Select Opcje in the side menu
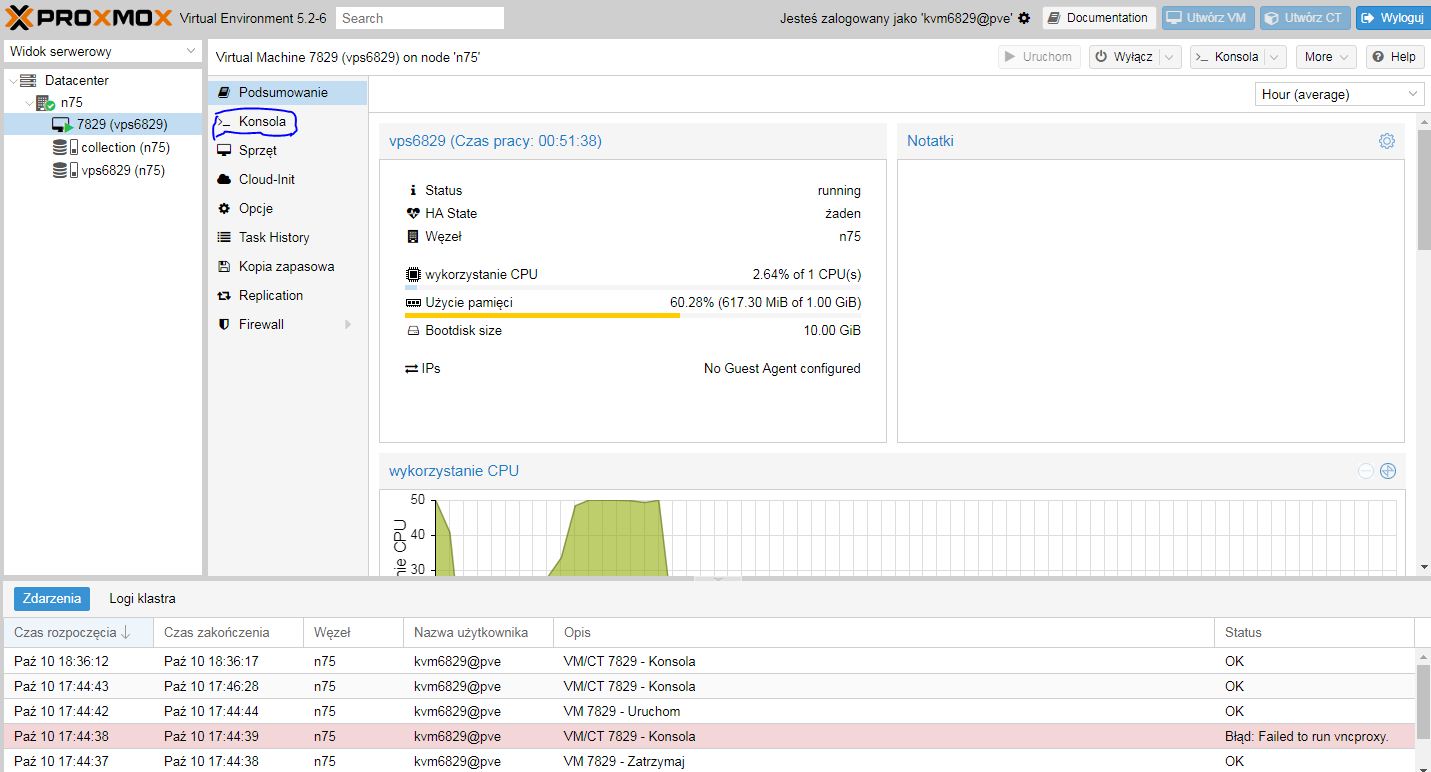The image size is (1431, 772). tap(255, 208)
